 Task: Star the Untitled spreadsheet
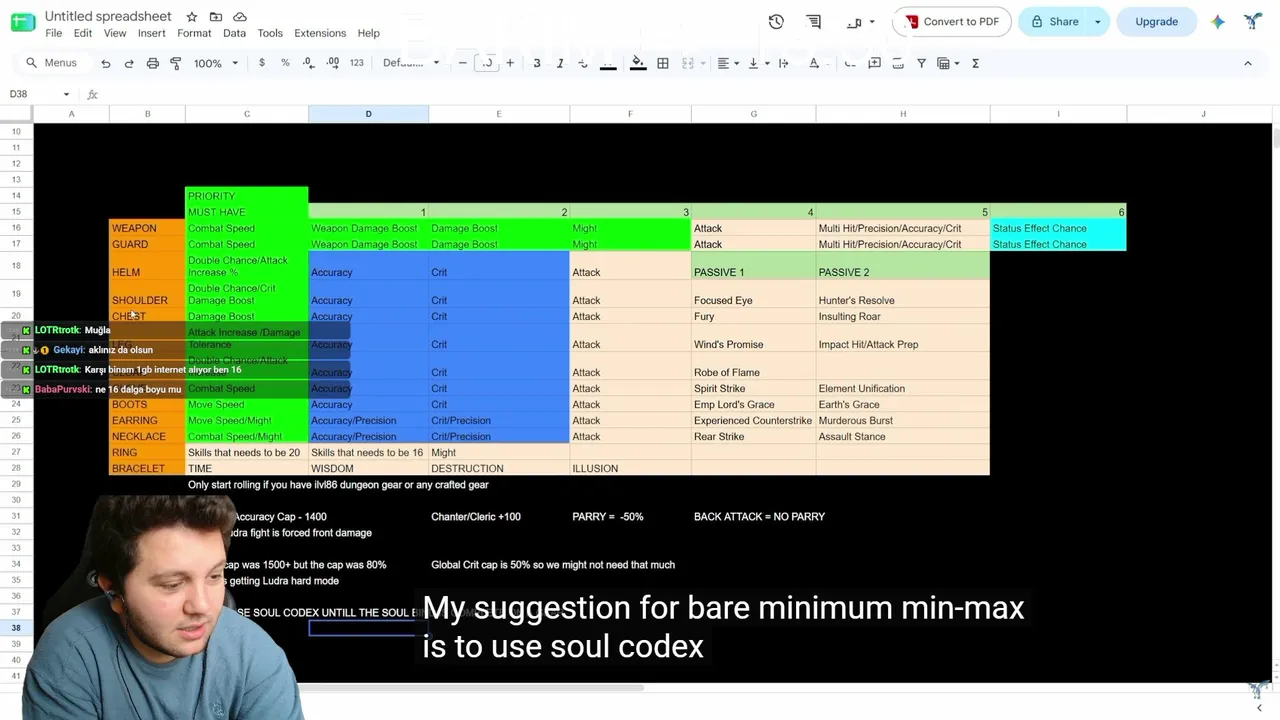191,17
